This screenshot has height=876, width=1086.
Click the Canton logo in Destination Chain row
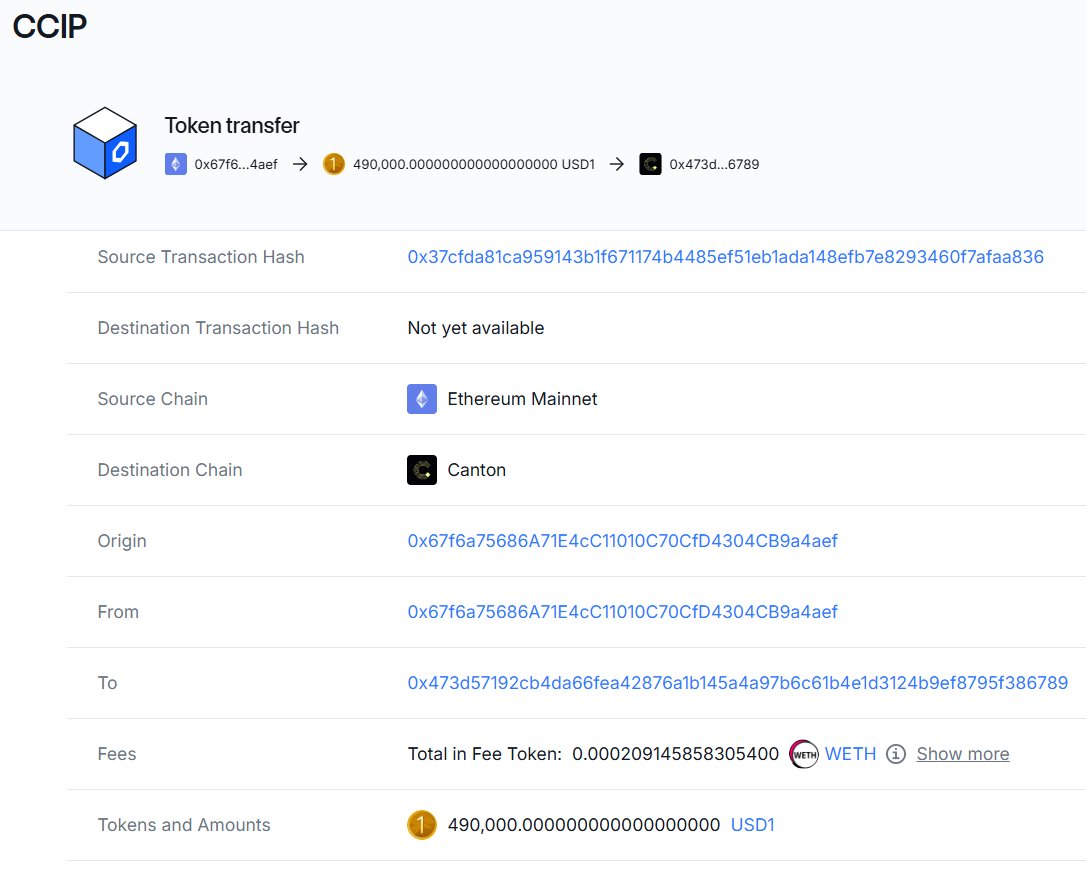(422, 470)
